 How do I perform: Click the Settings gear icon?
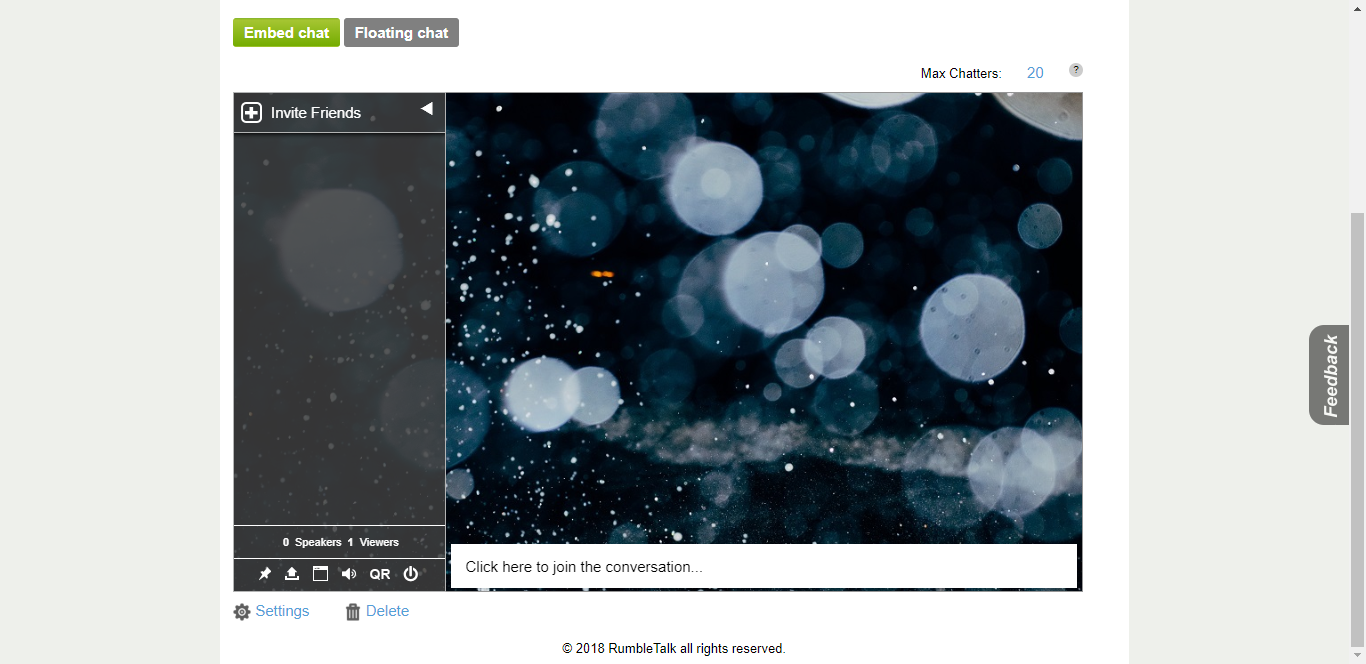[242, 612]
